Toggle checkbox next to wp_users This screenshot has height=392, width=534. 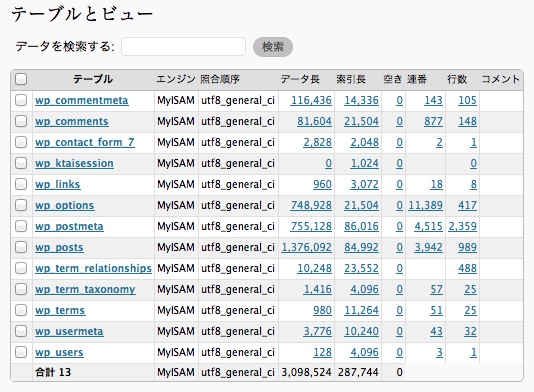click(21, 352)
